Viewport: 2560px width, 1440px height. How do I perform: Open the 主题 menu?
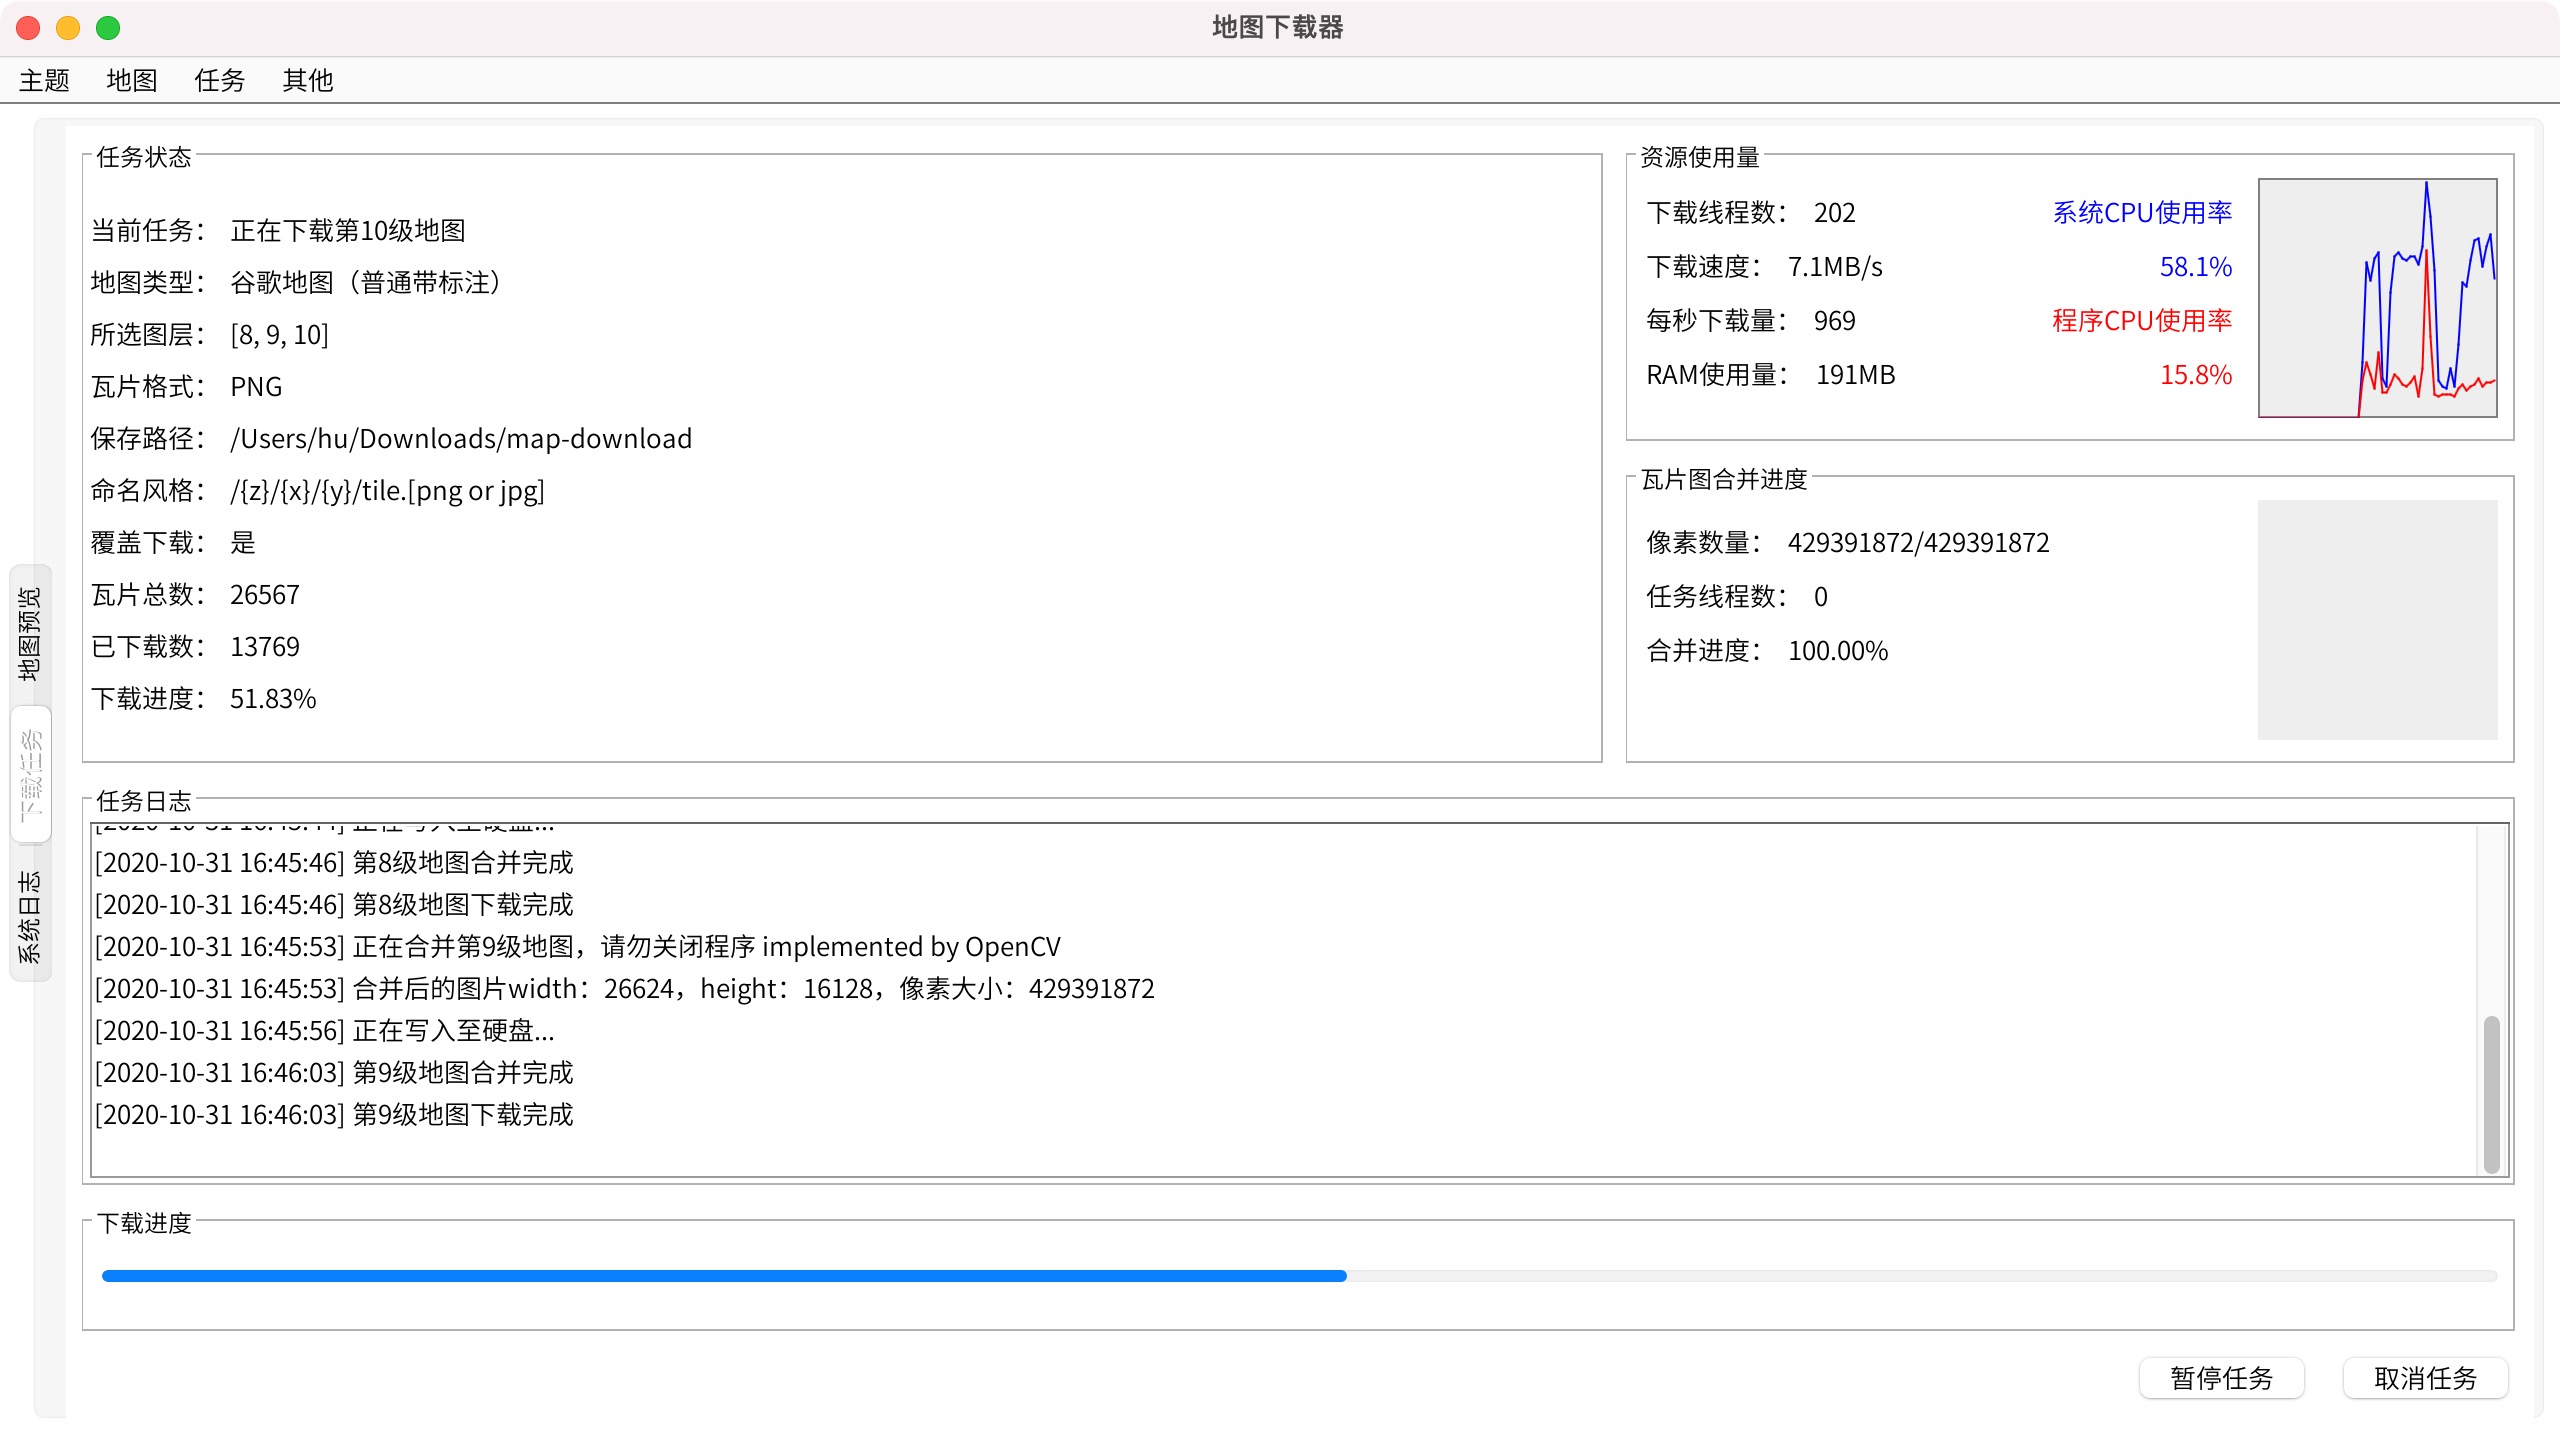coord(44,80)
